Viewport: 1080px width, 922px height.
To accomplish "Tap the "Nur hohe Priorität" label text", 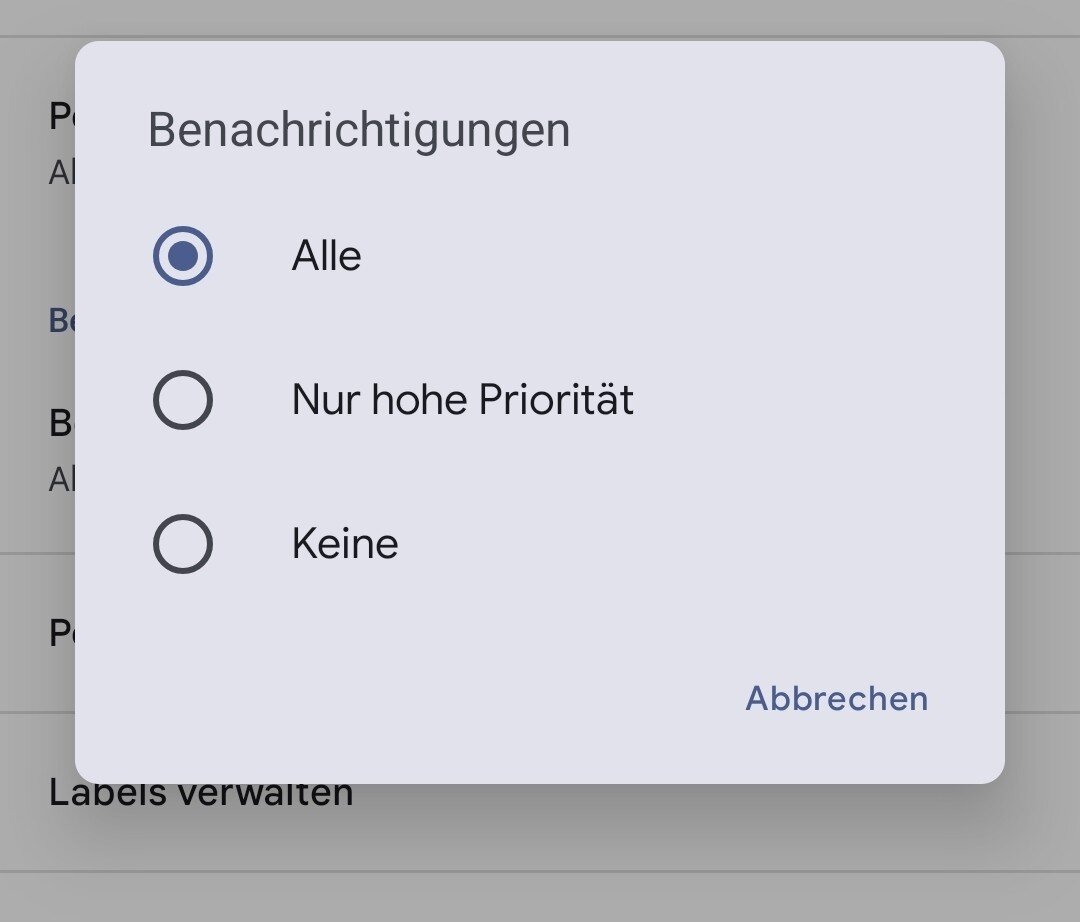I will 462,400.
